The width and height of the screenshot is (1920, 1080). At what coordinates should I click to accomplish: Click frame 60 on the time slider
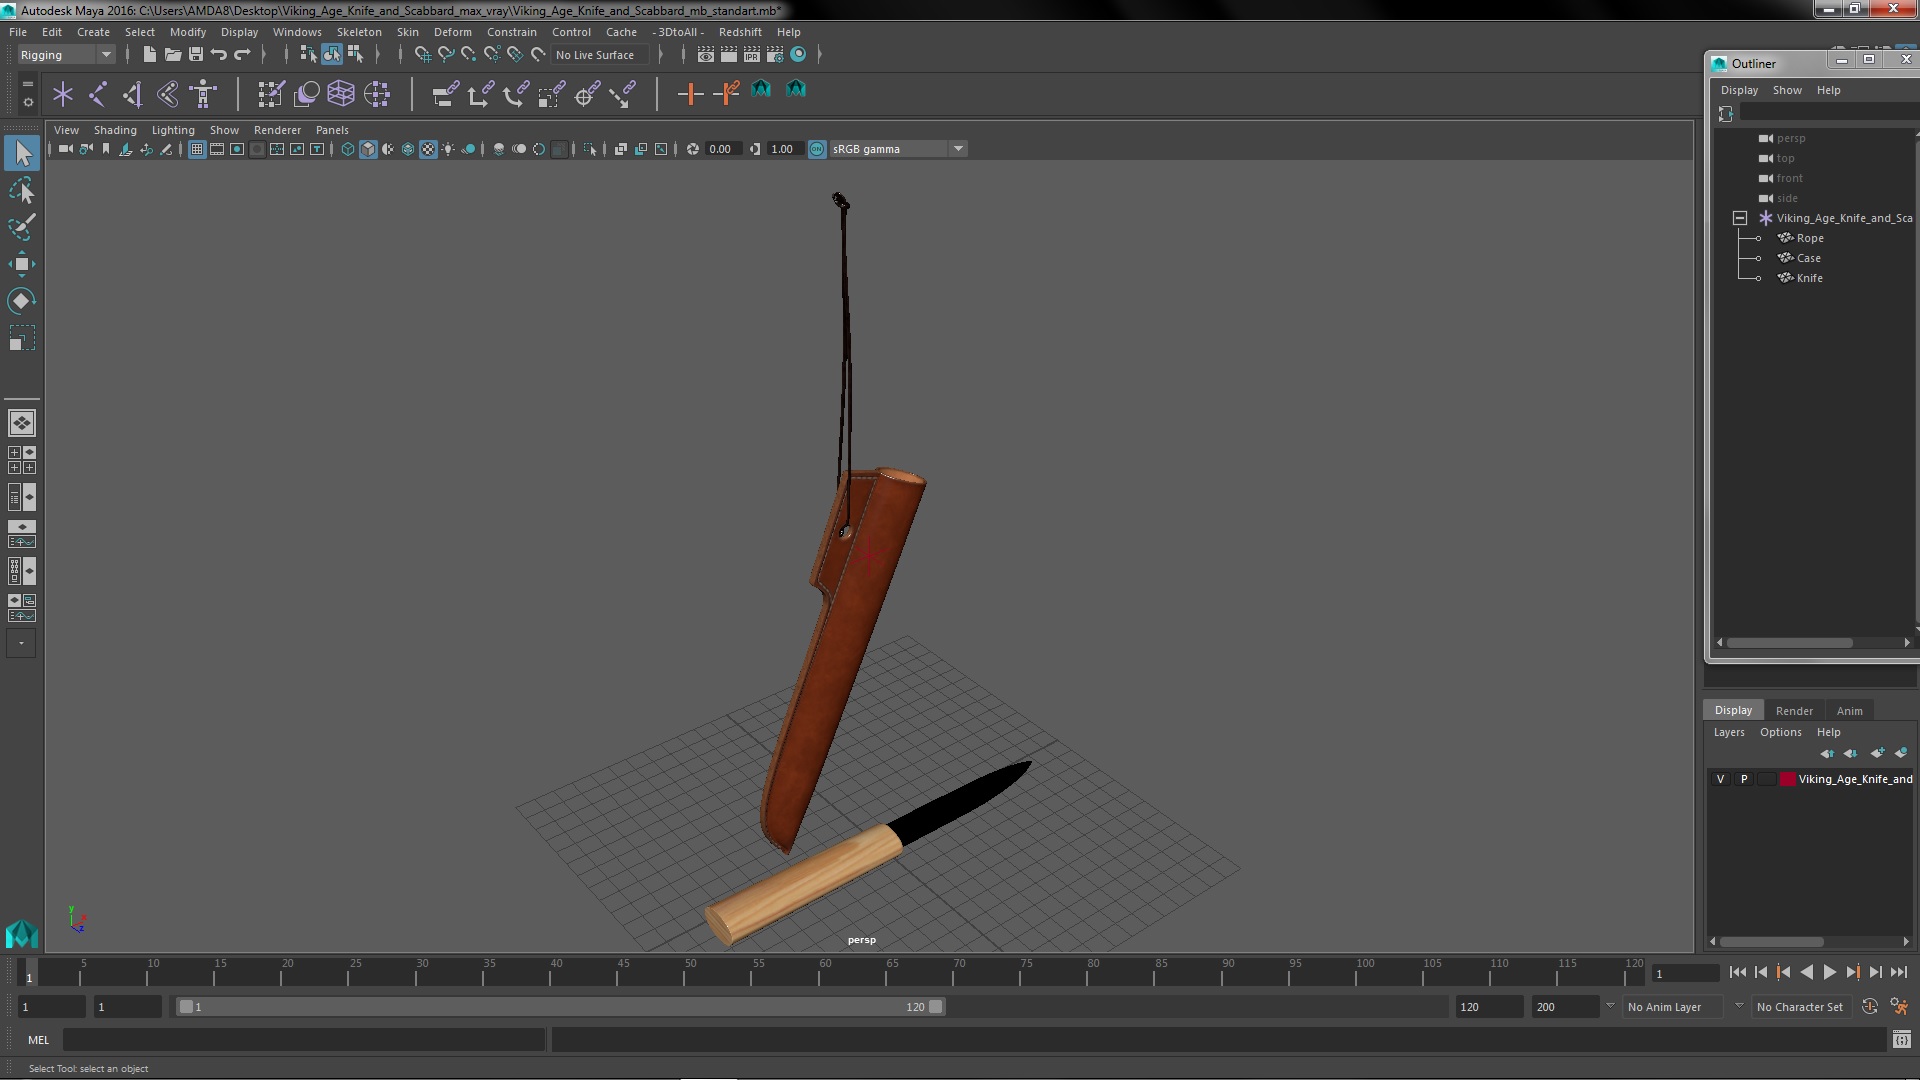click(825, 972)
